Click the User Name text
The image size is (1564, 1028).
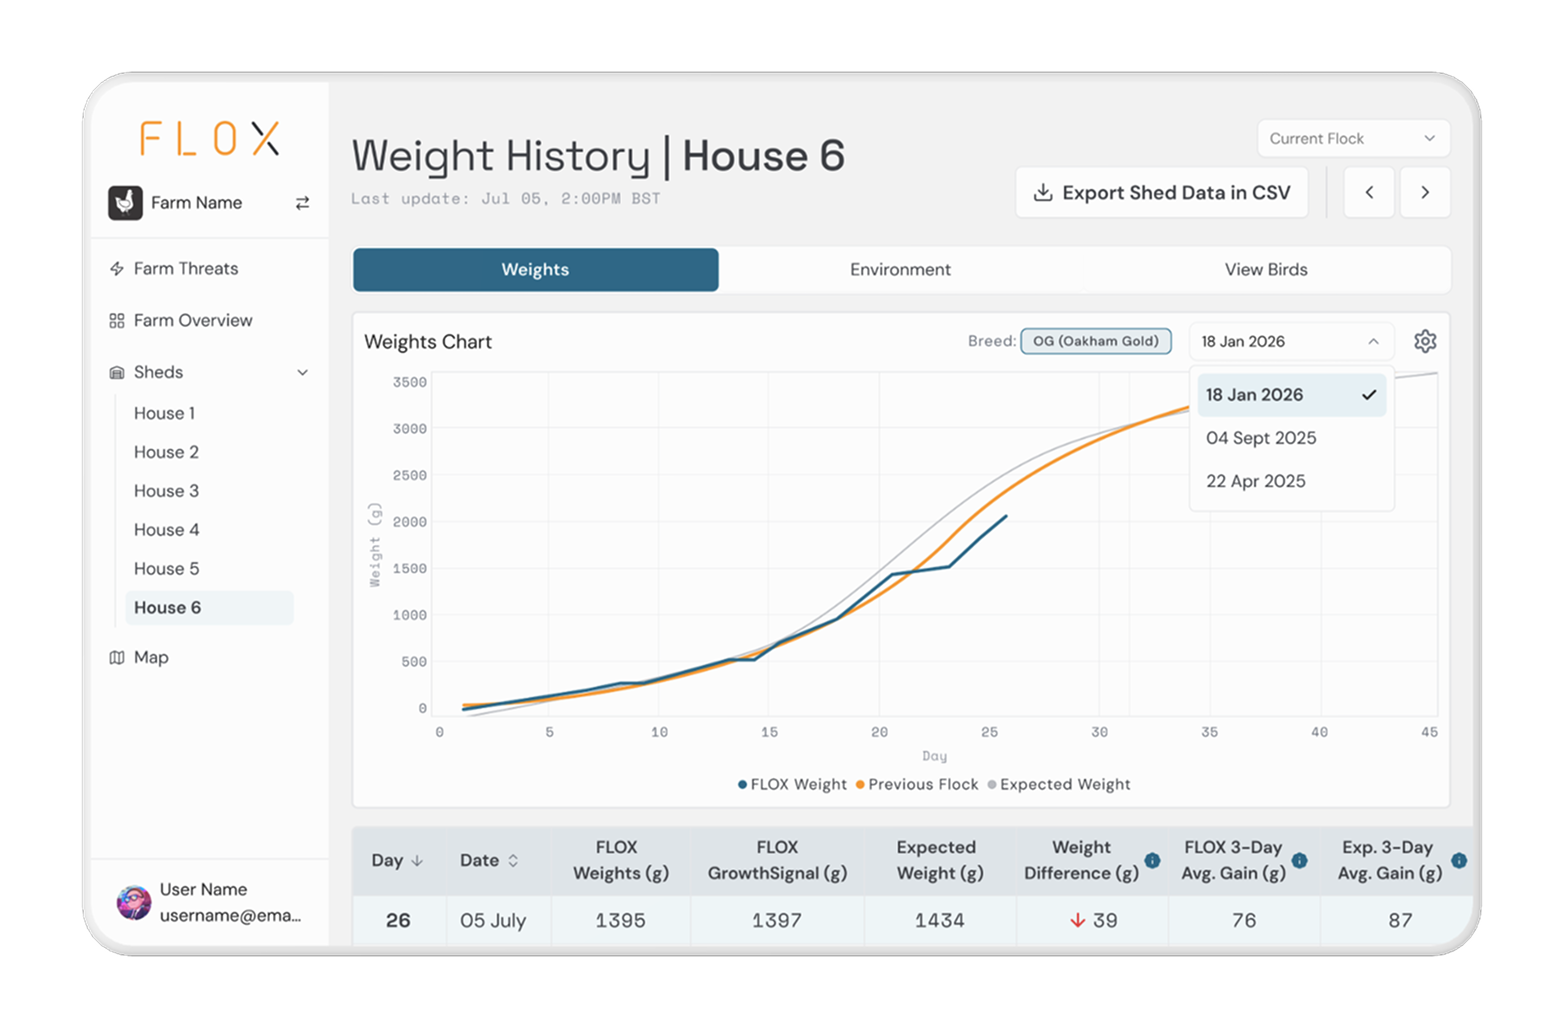203,889
